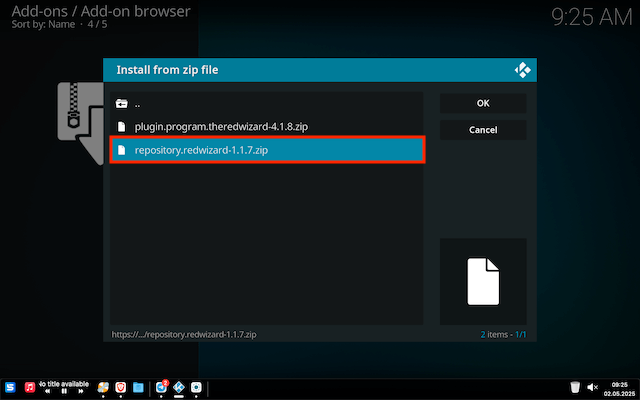
Task: Click the Add-ons / Add-on browser heading
Action: (x=101, y=11)
